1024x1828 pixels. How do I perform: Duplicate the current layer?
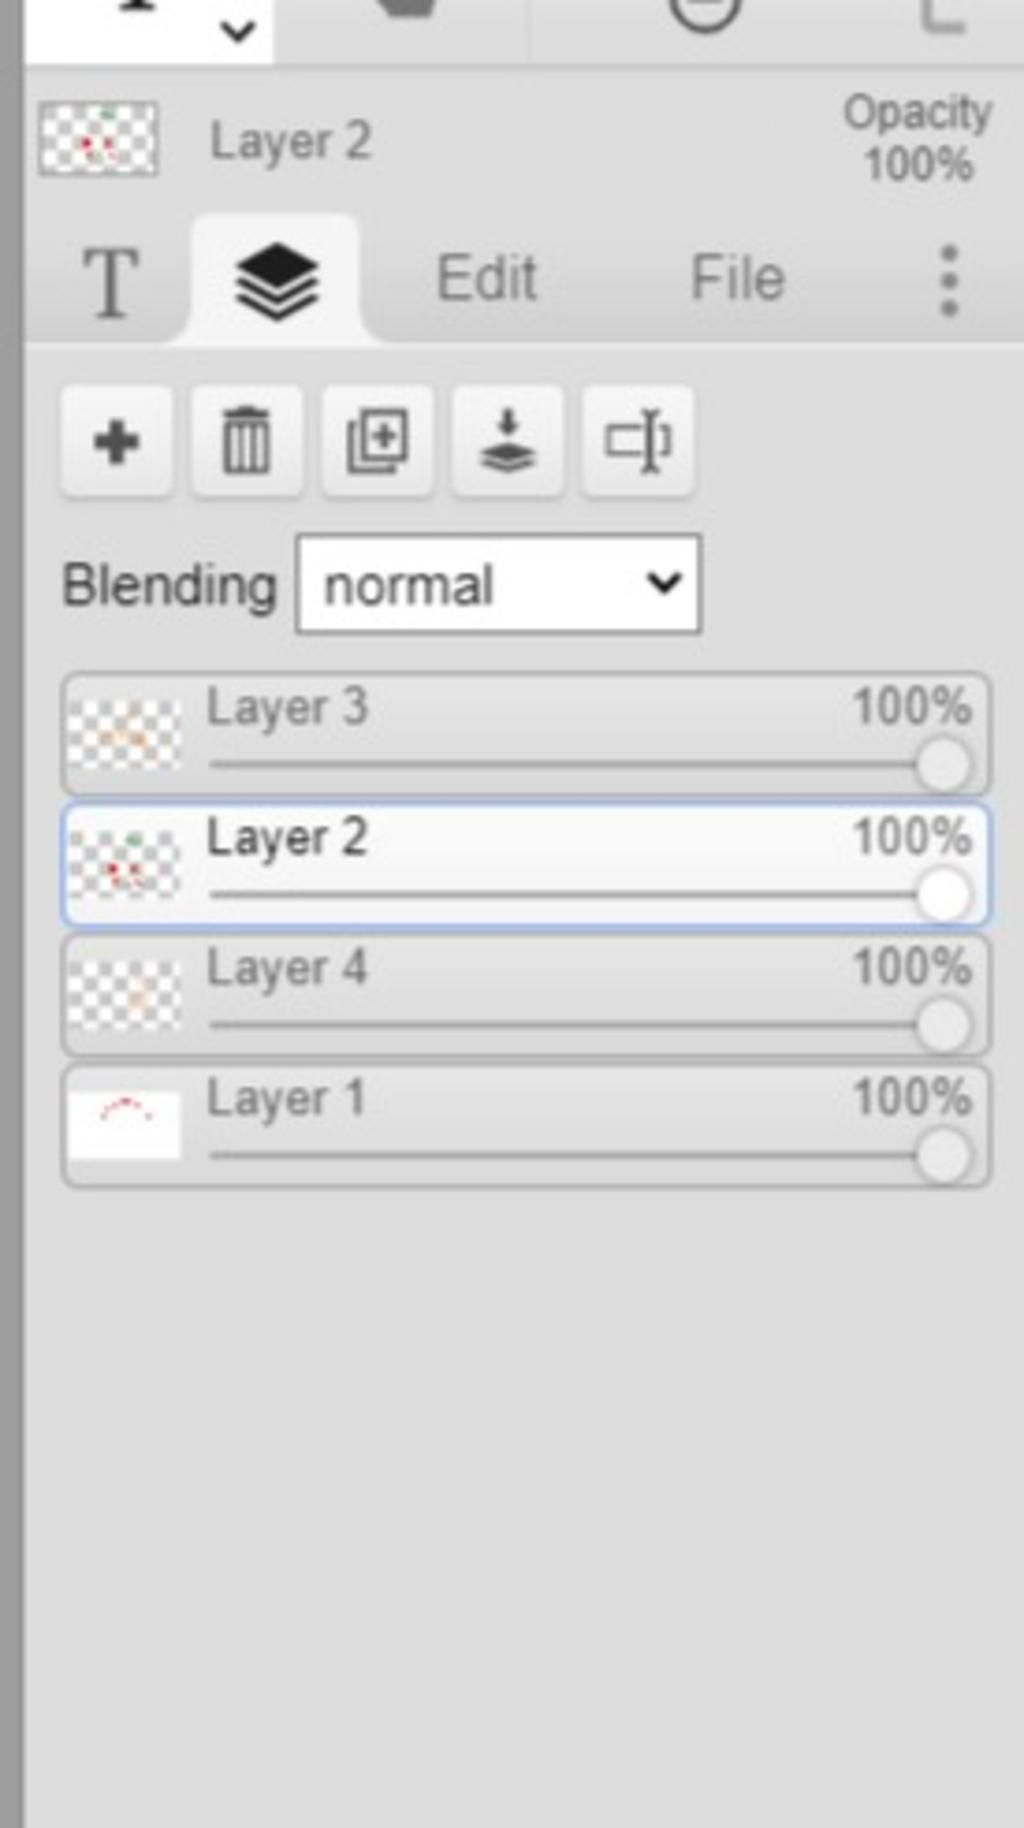pos(377,441)
